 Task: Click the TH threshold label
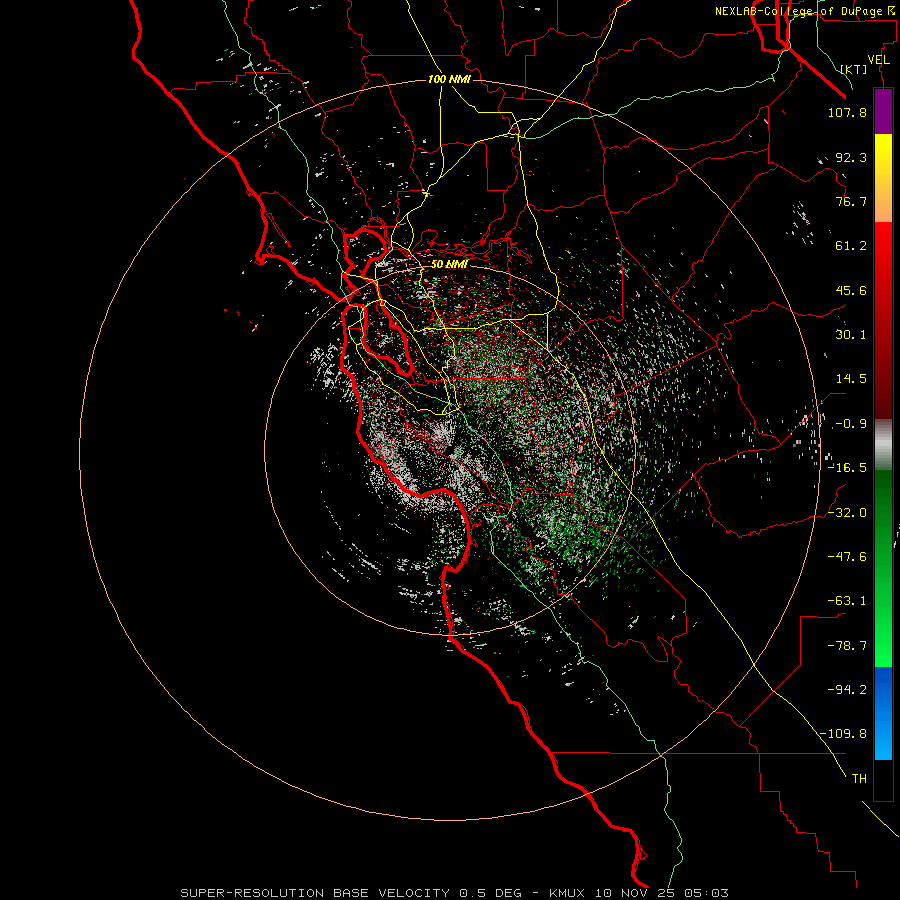point(859,779)
